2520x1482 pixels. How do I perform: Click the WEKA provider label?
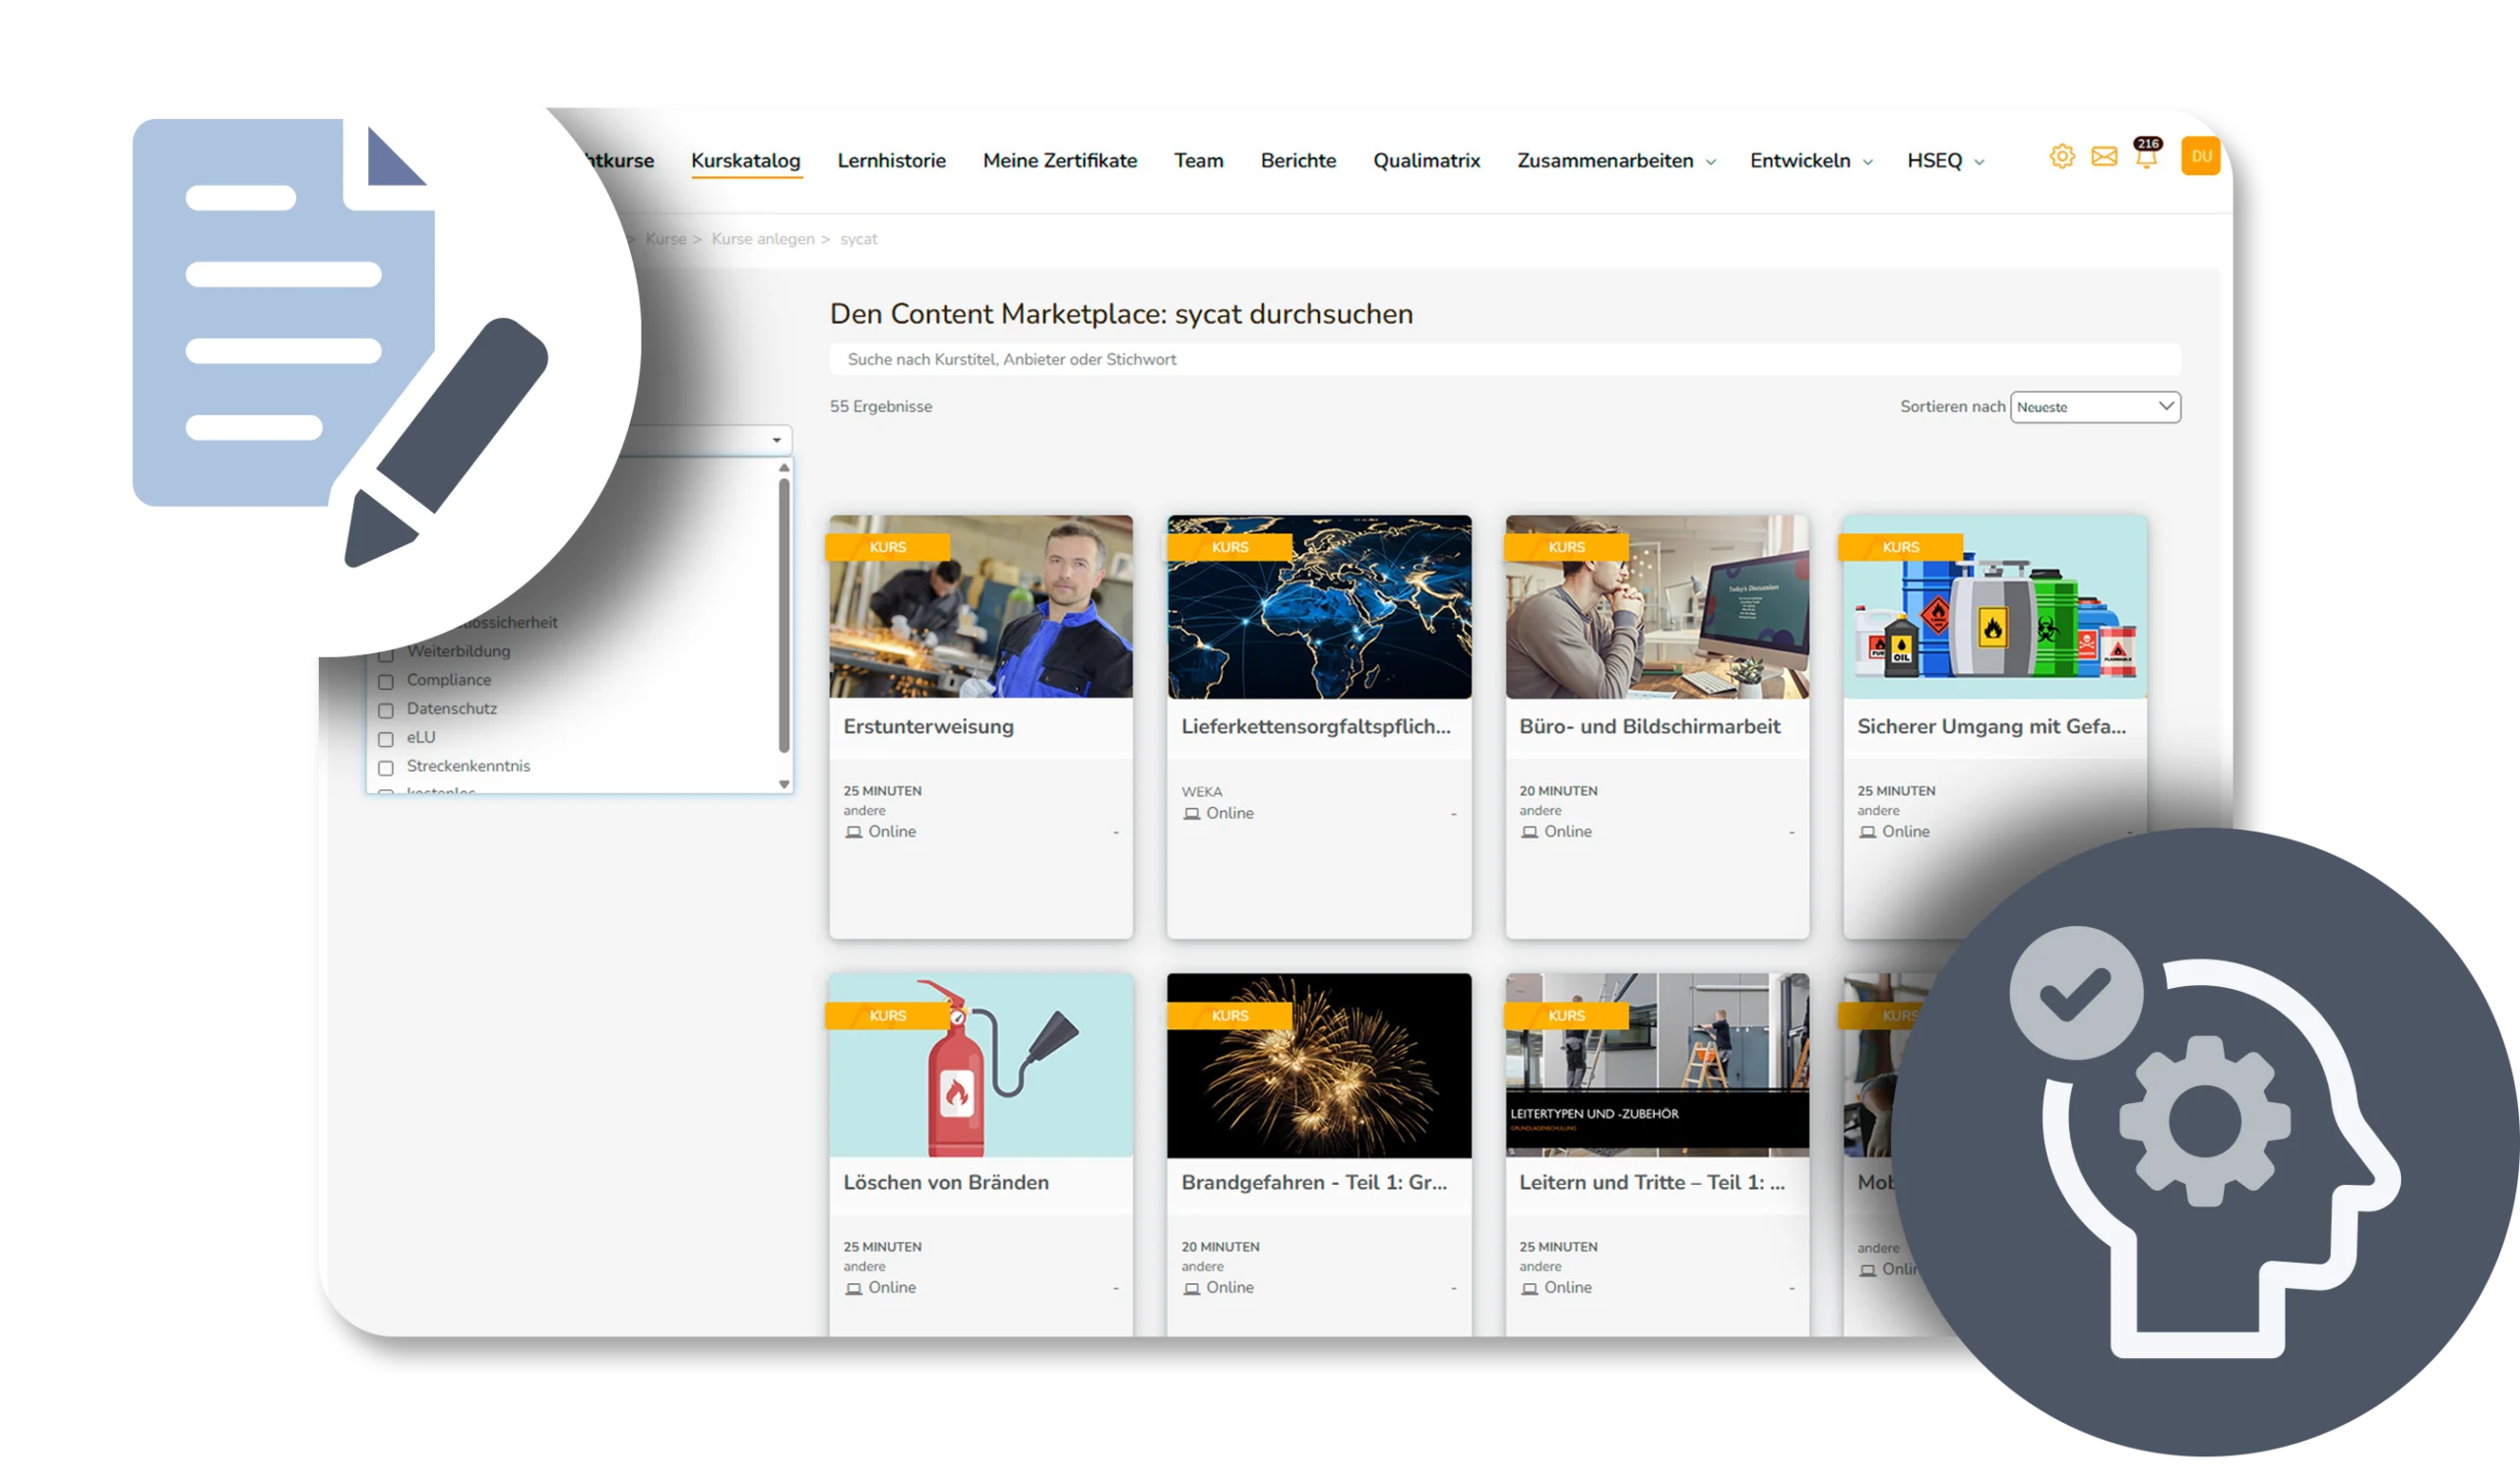1201,792
